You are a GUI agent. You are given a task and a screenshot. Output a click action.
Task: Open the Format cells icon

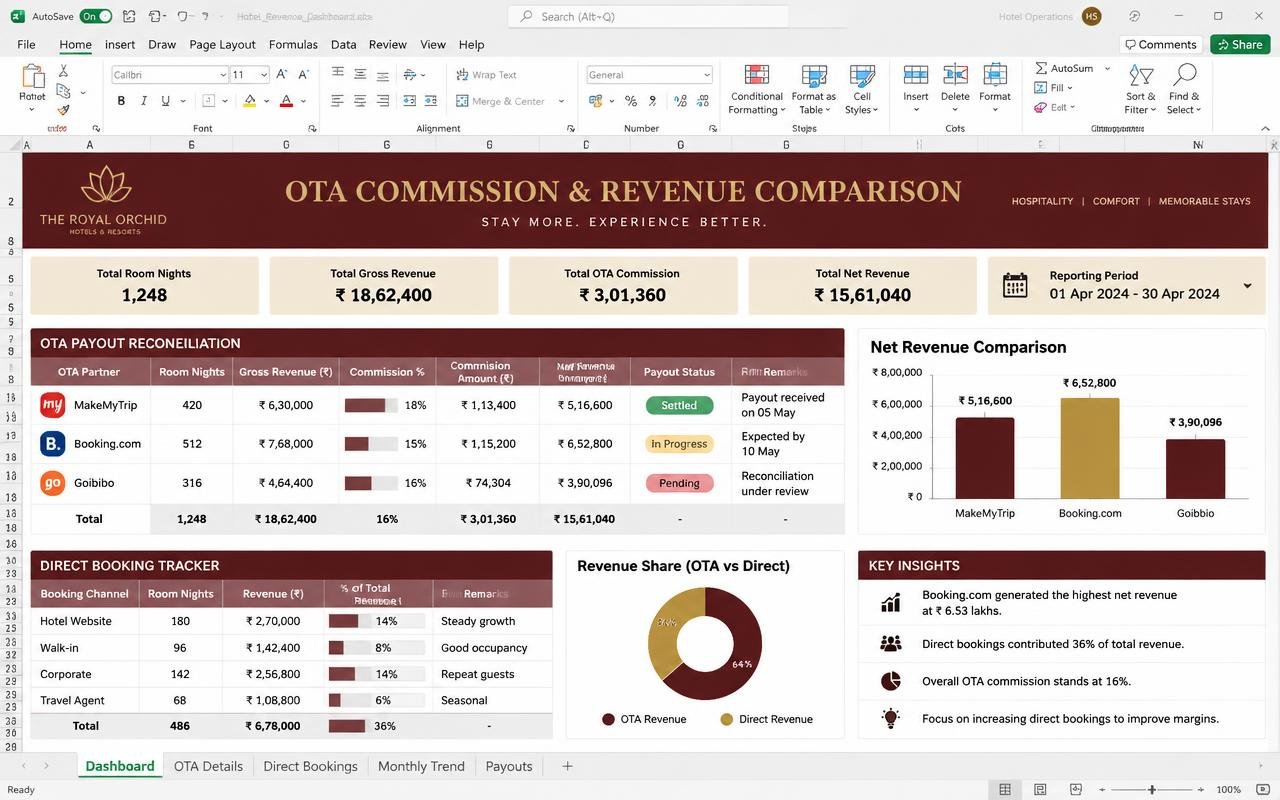click(995, 76)
